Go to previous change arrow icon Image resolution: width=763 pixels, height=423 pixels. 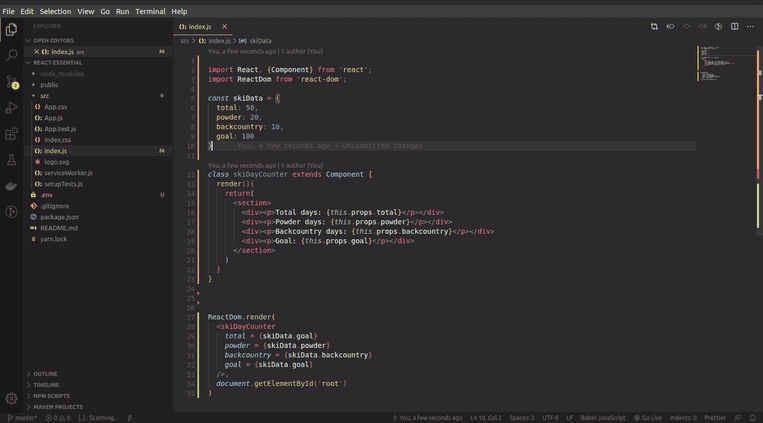pyautogui.click(x=670, y=27)
